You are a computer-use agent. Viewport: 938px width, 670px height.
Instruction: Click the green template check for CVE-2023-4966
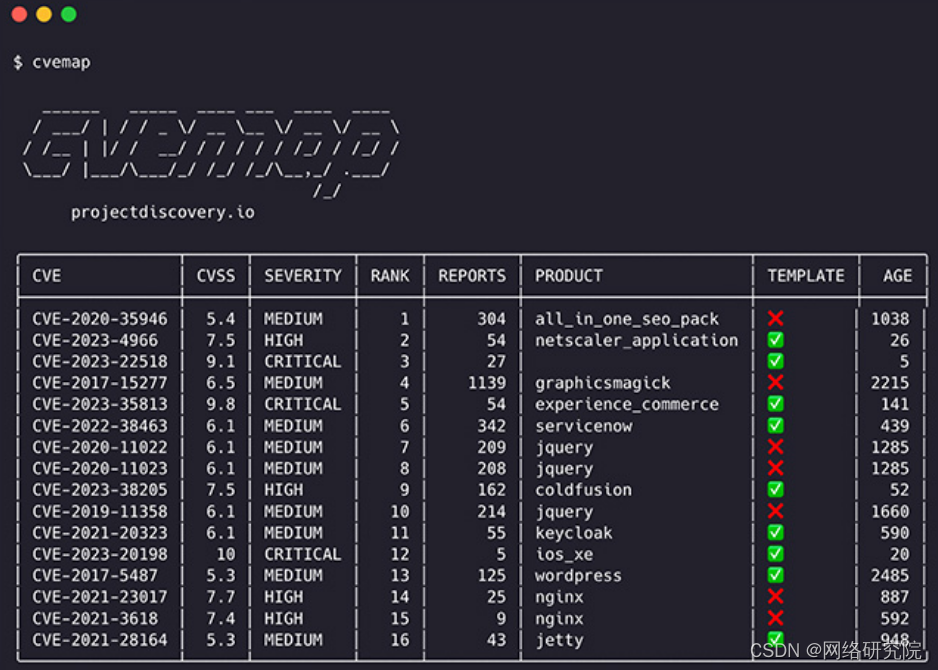click(775, 340)
